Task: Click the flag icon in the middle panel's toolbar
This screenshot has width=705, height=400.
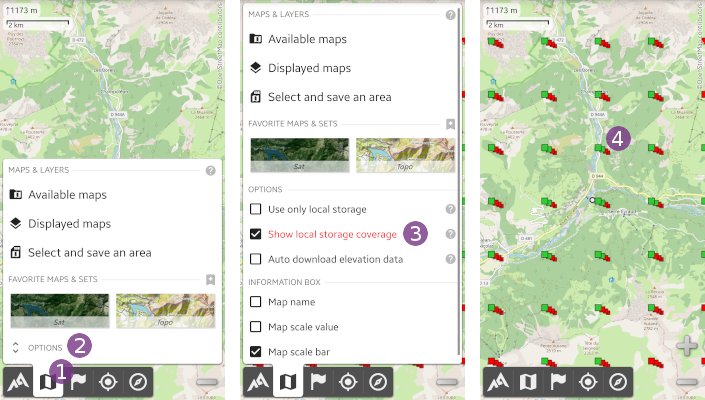Action: pyautogui.click(x=318, y=381)
